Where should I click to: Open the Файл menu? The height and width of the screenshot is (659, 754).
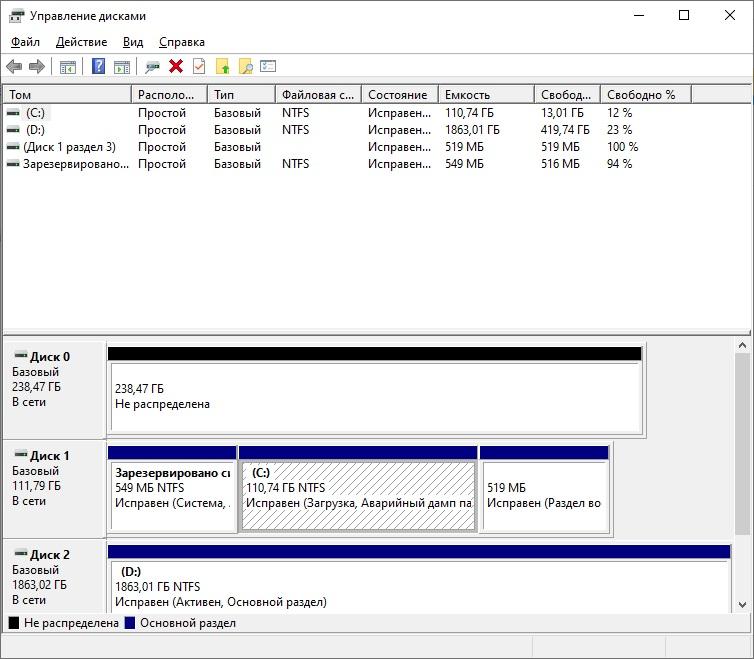point(25,42)
